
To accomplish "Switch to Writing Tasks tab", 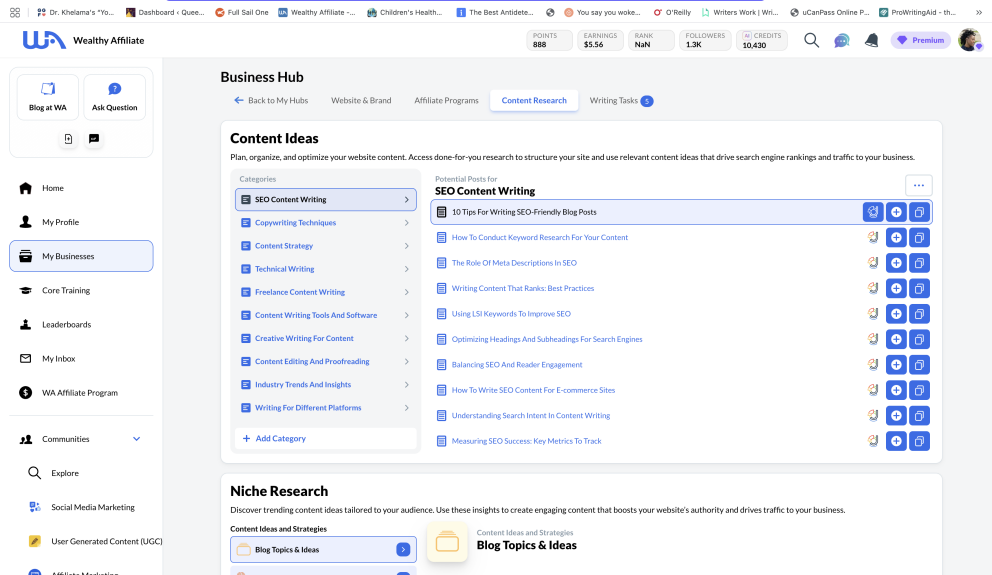I will (x=621, y=100).
